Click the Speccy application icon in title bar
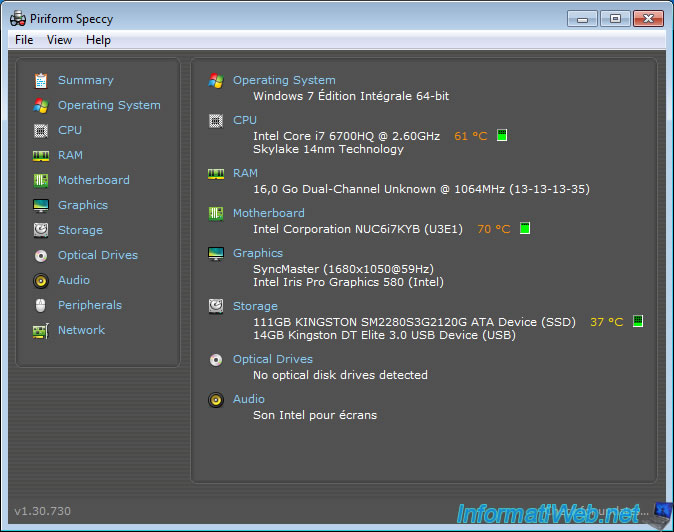 coord(18,19)
